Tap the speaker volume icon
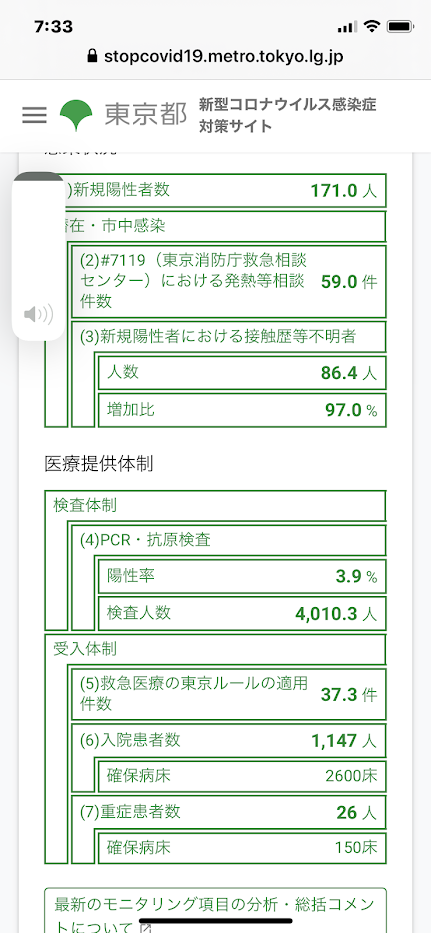This screenshot has width=431, height=933. (x=39, y=314)
